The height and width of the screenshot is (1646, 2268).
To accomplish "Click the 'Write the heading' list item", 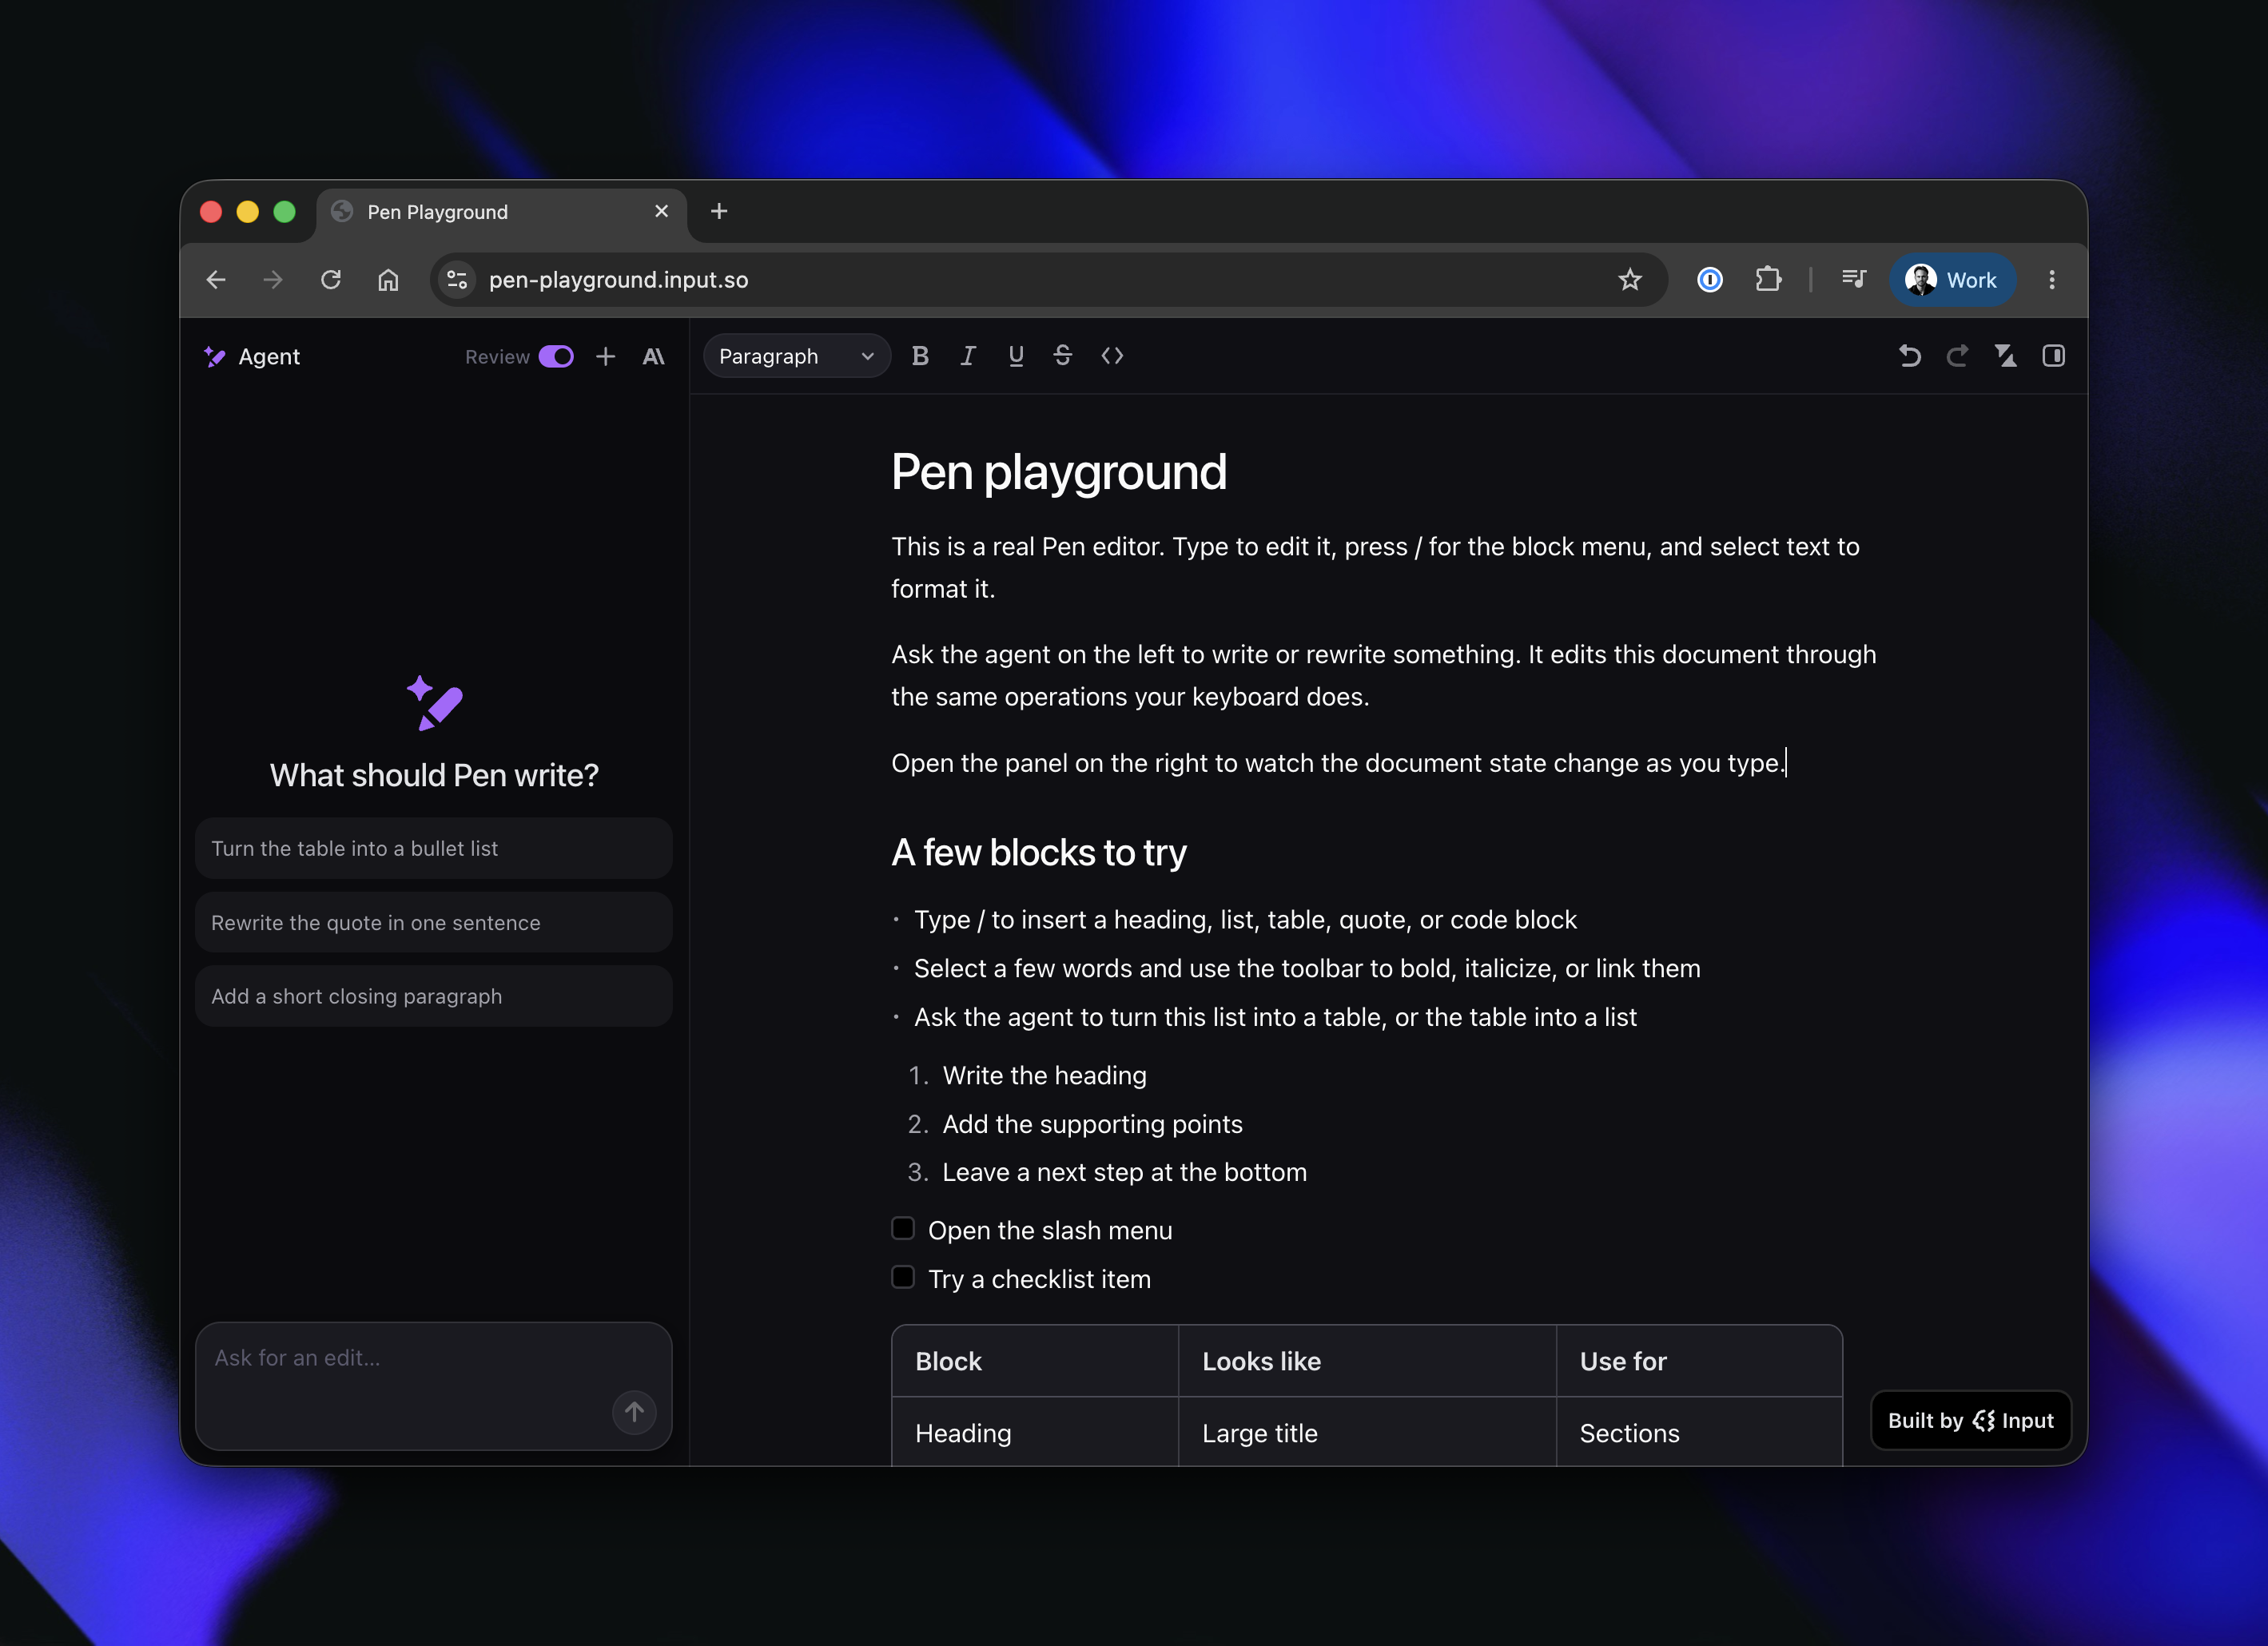I will pos(1044,1075).
